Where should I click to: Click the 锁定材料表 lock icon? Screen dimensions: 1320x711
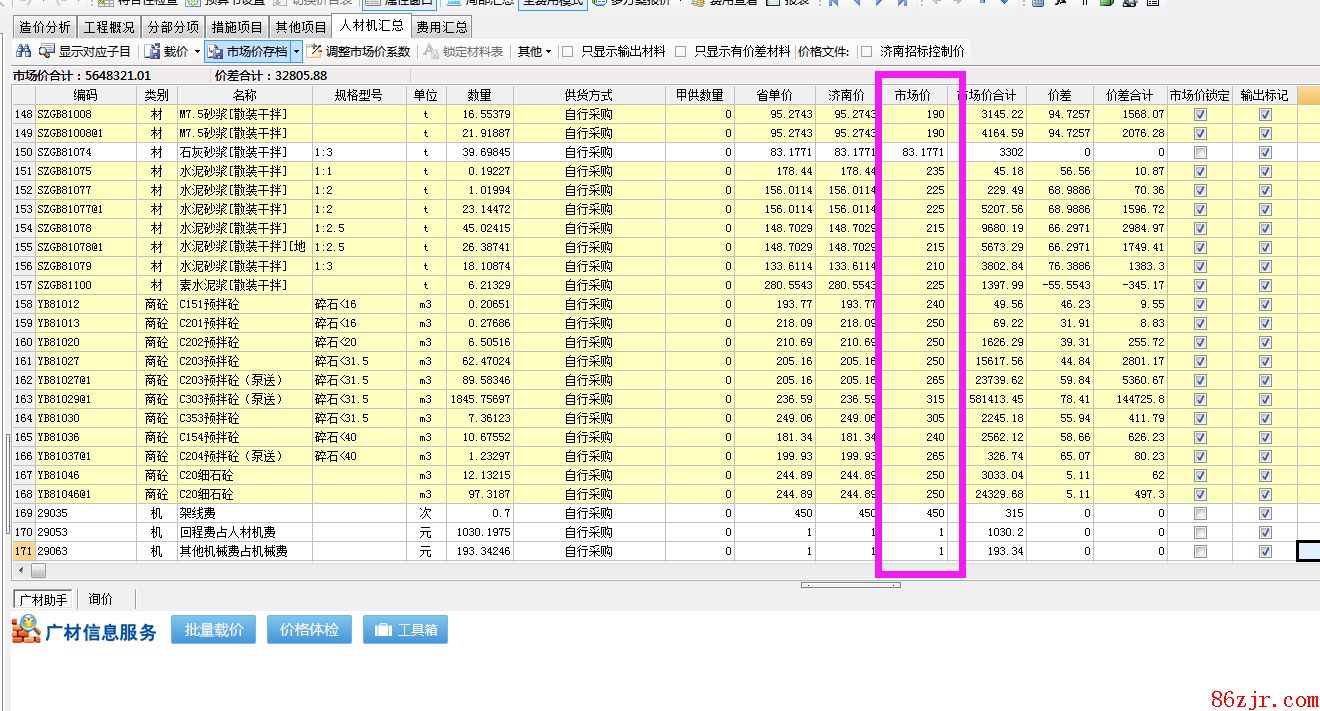(431, 51)
